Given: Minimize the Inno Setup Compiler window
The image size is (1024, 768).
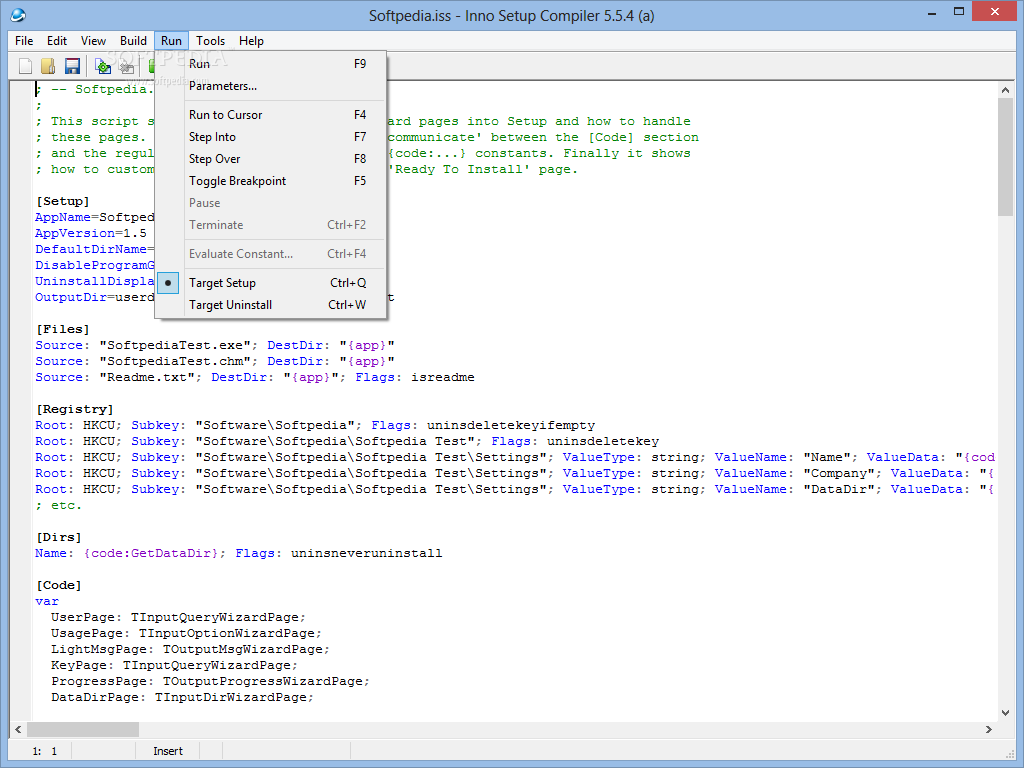Looking at the screenshot, I should (932, 12).
